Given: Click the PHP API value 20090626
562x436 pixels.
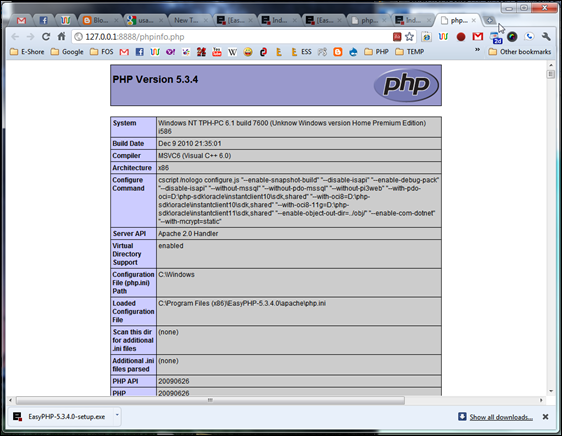Looking at the screenshot, I should pos(173,381).
